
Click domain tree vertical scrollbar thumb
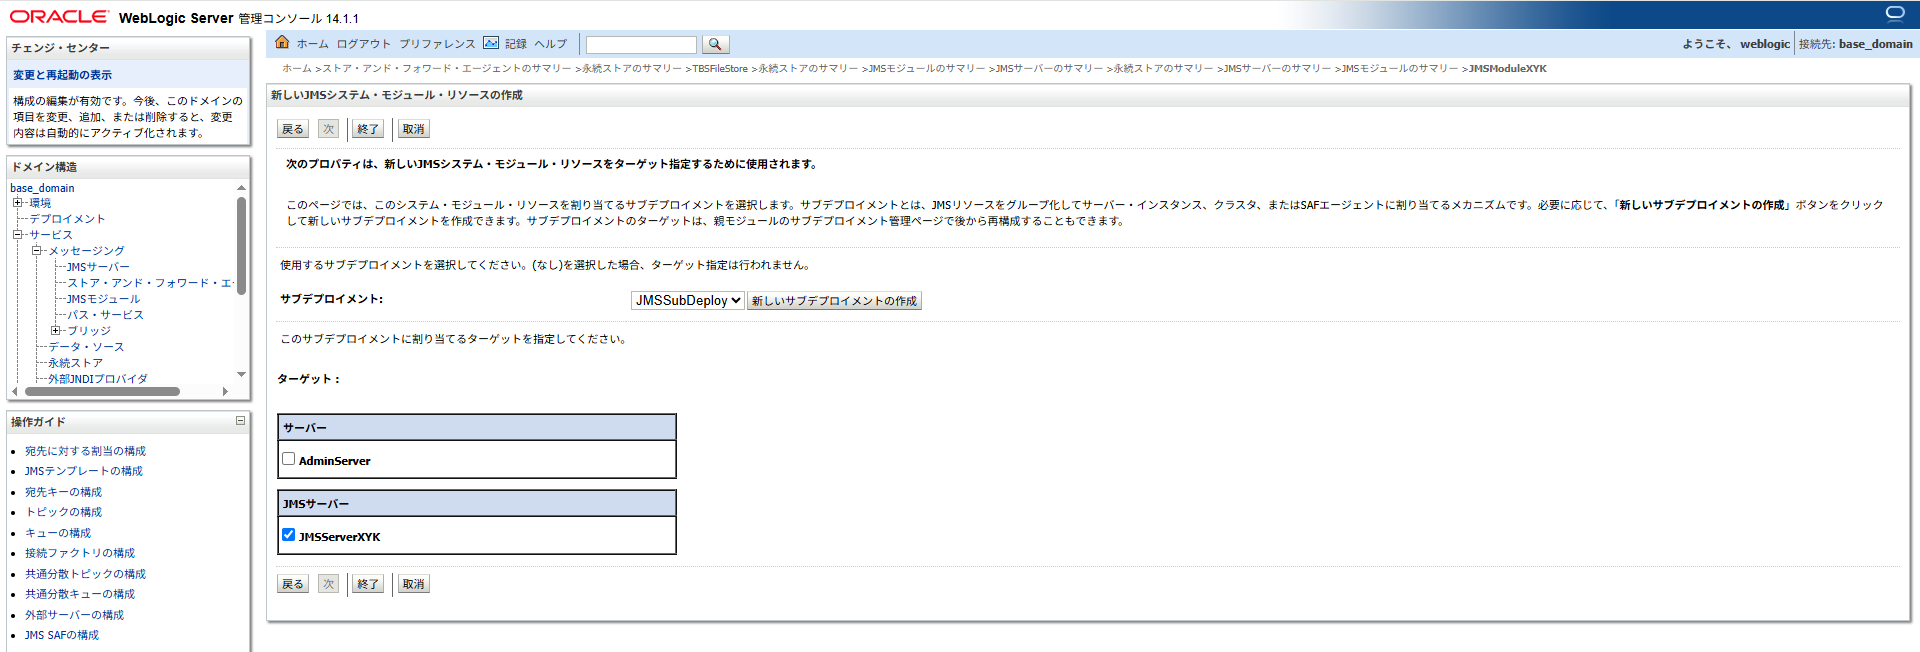click(x=241, y=246)
